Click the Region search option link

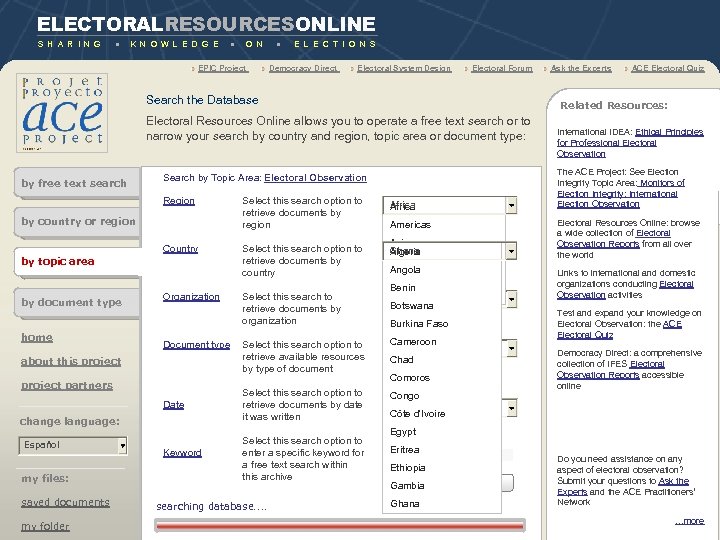(179, 201)
